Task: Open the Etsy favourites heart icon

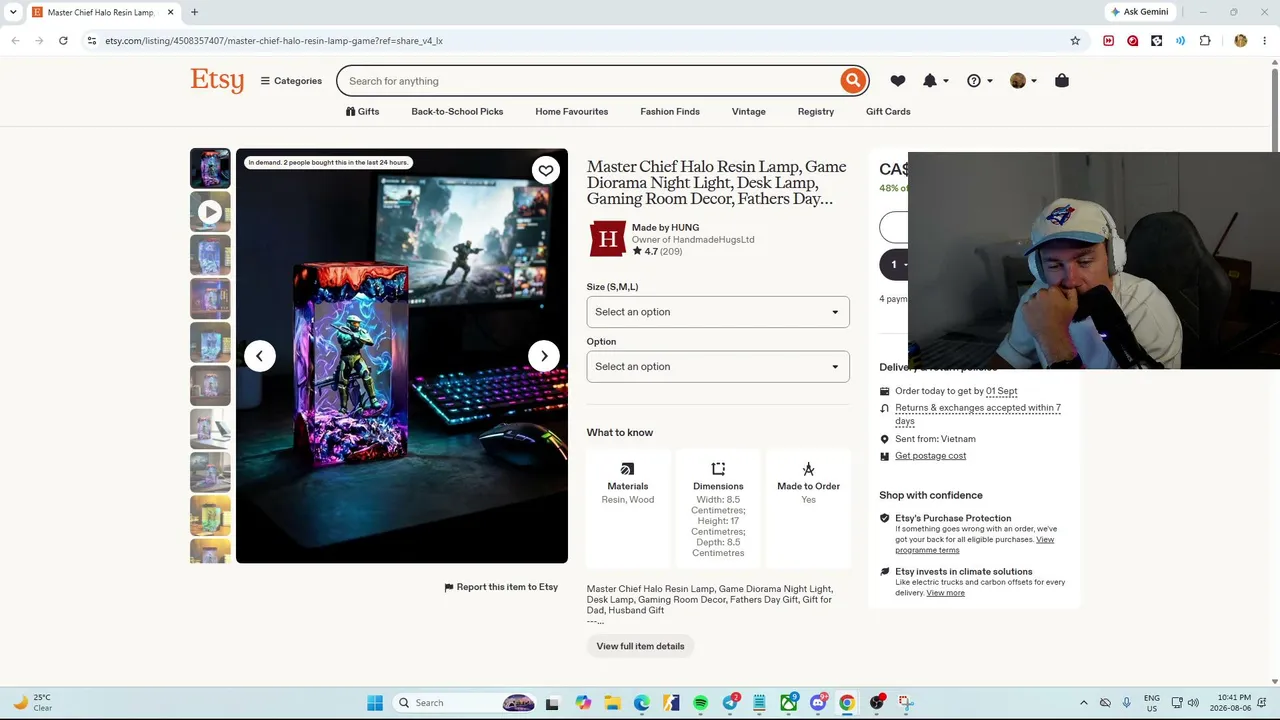Action: click(x=898, y=81)
